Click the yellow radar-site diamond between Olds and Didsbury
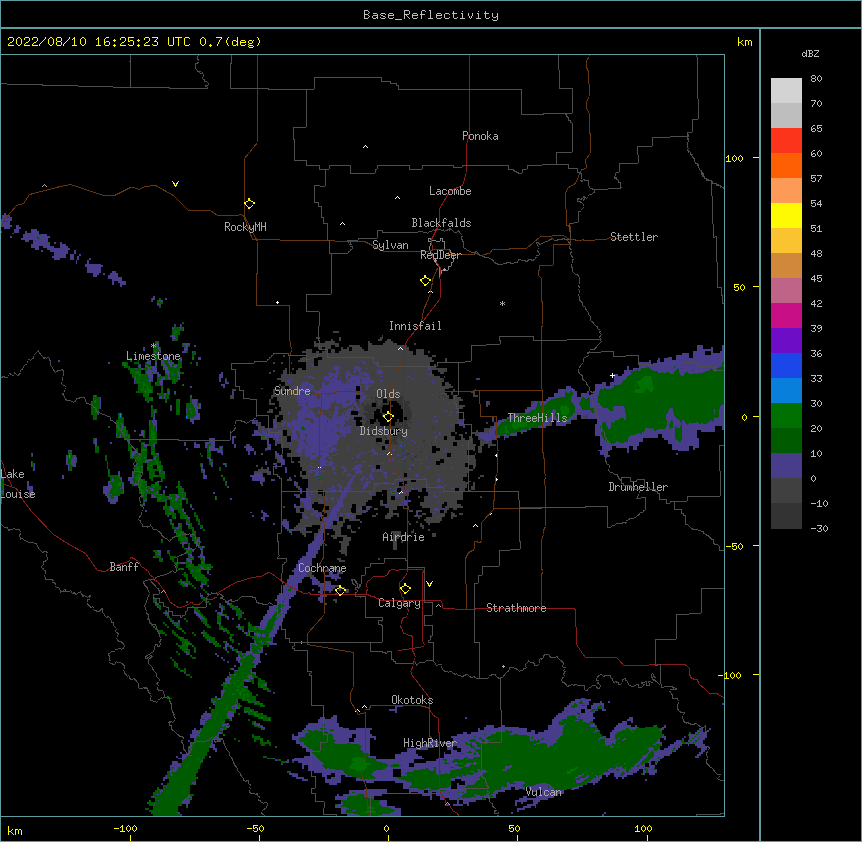Viewport: 862px width, 842px height. 388,417
